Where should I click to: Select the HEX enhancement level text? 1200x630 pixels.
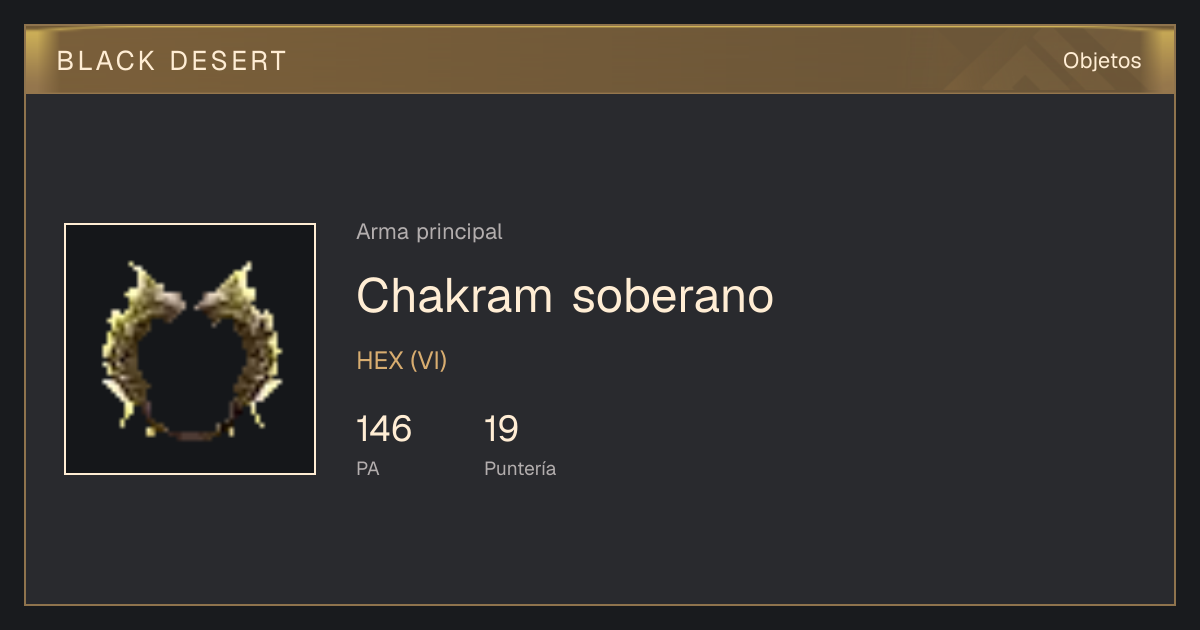[x=380, y=361]
